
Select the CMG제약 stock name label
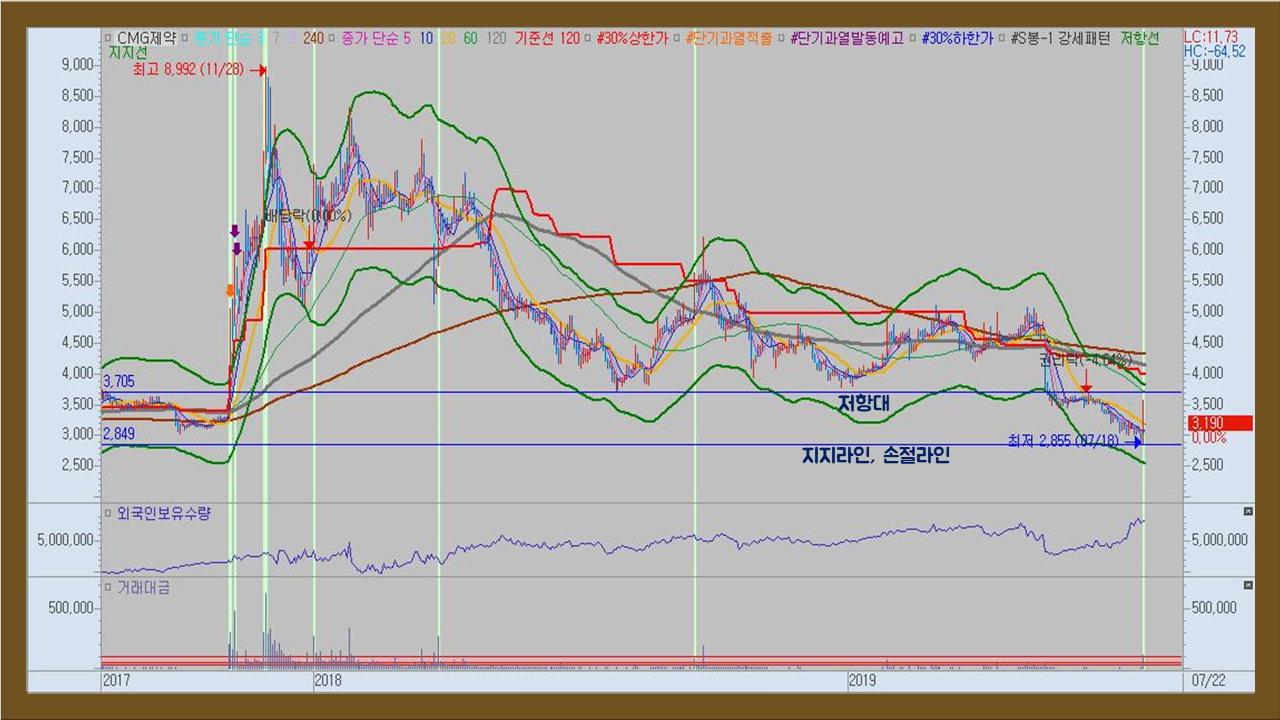click(147, 38)
